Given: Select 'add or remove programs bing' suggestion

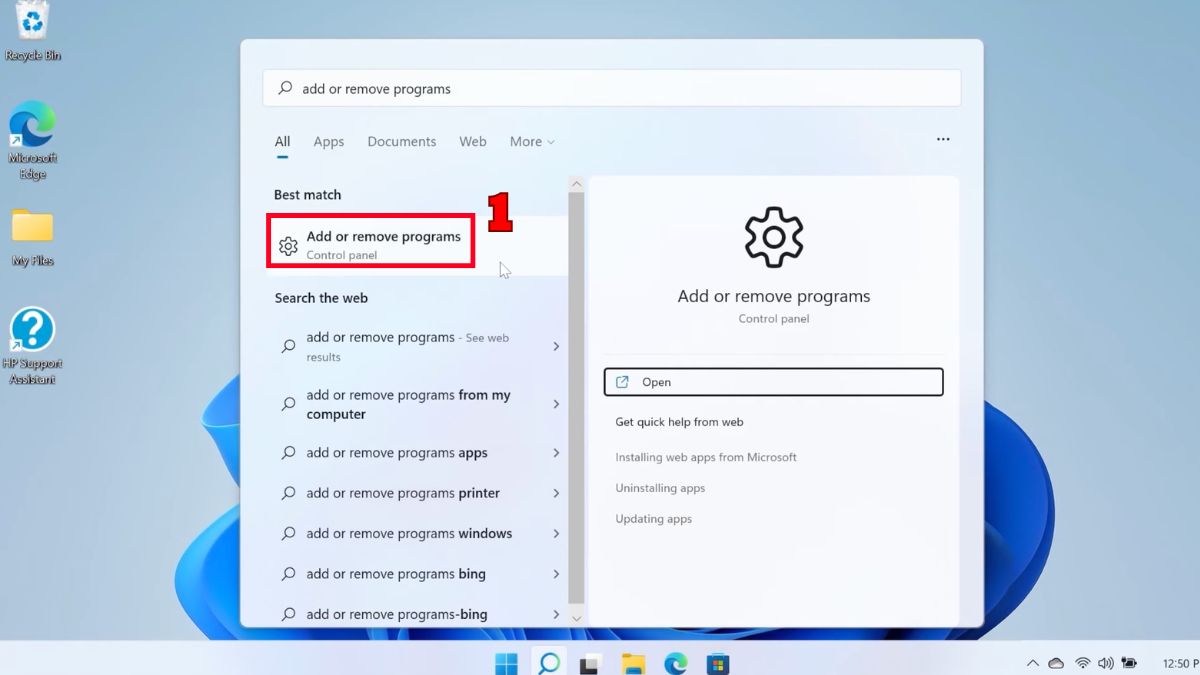Looking at the screenshot, I should [417, 574].
